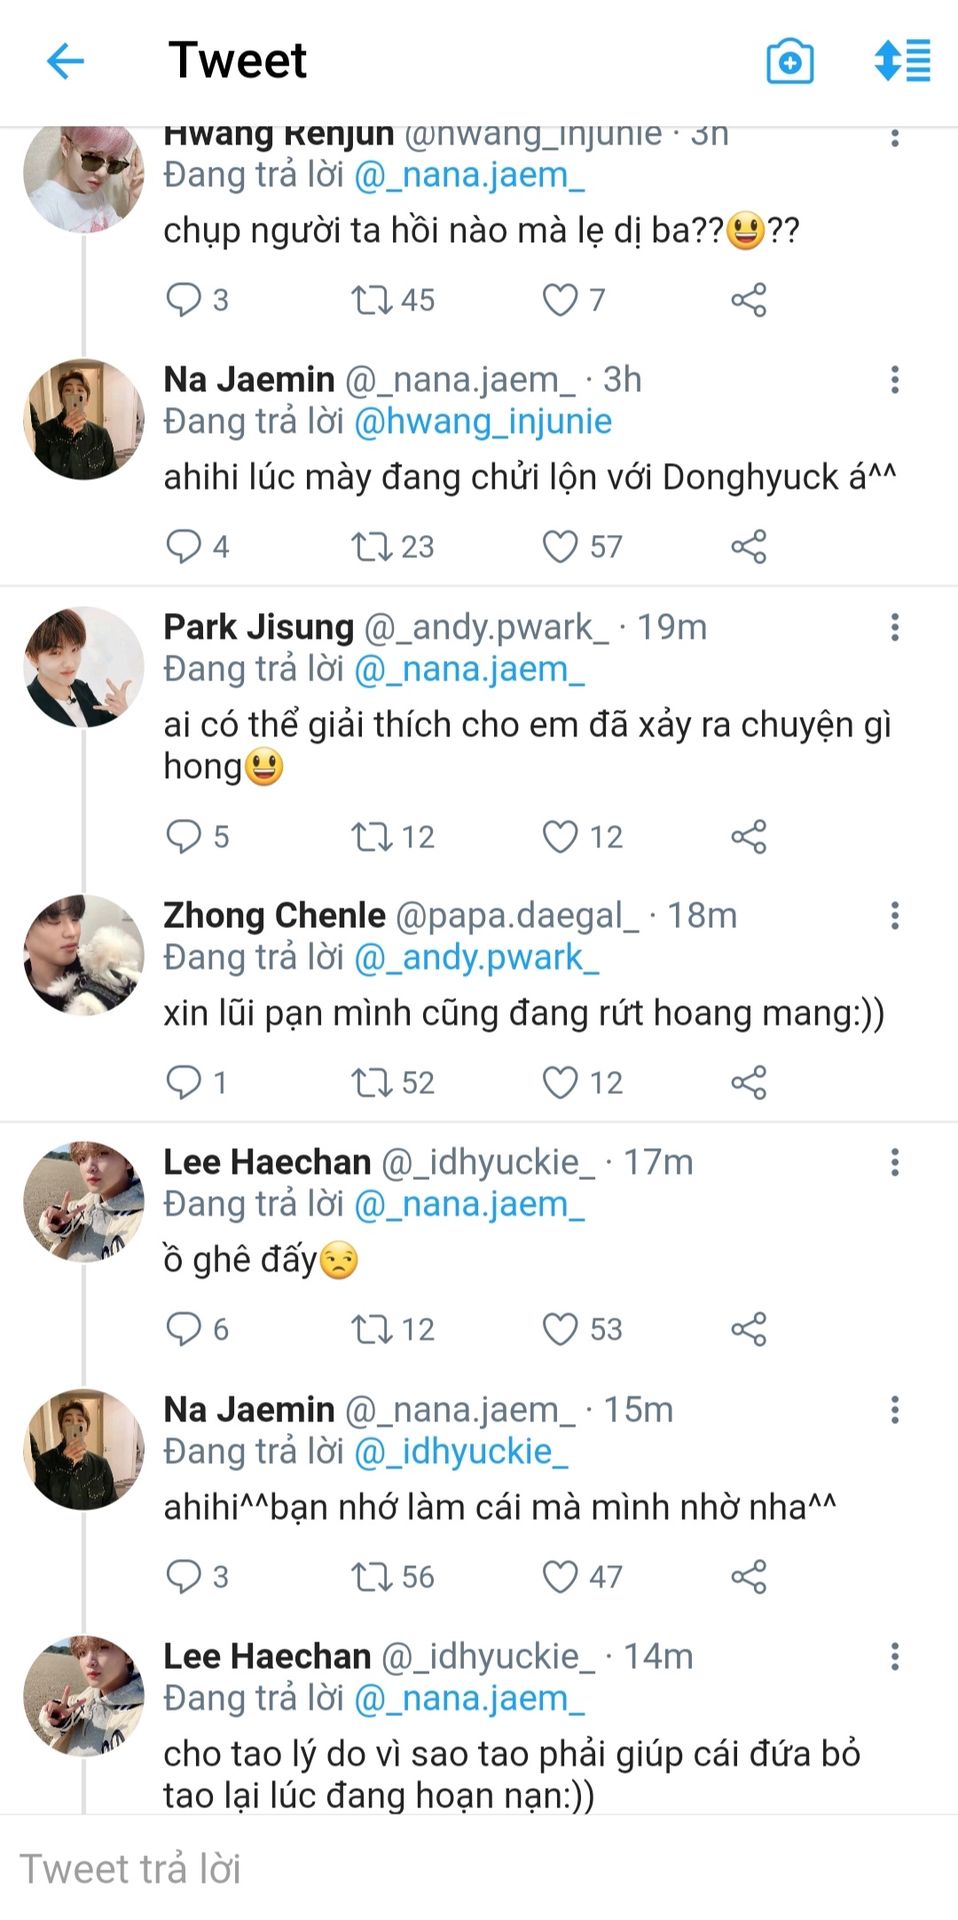Open Zhong Chenle's profile picture
958x1920 pixels.
coord(83,955)
